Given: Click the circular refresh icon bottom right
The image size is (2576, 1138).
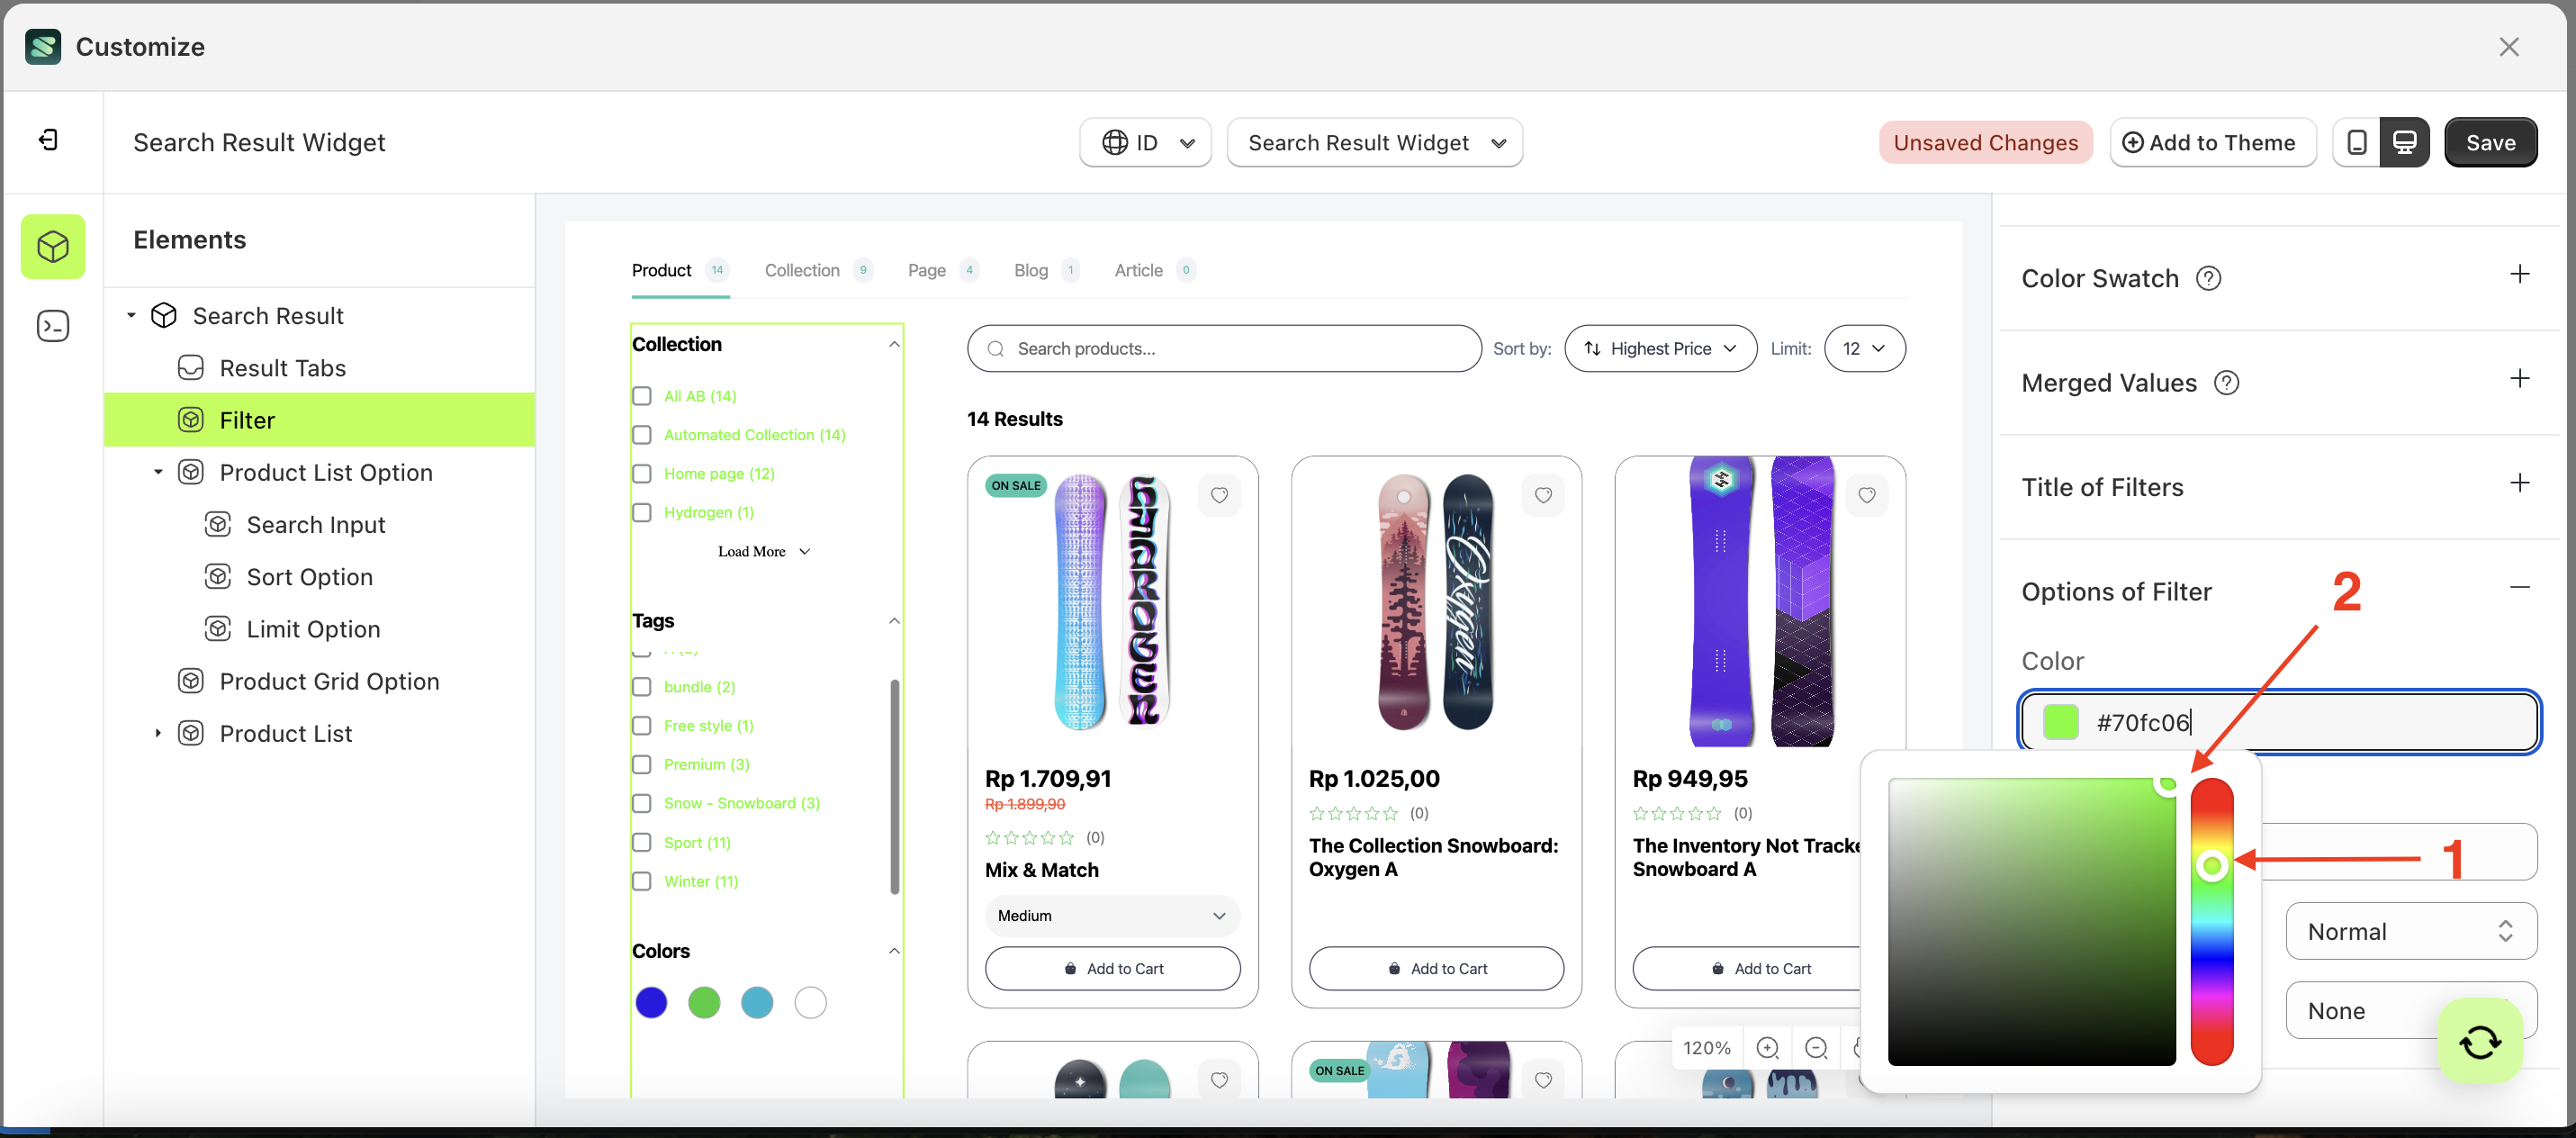Looking at the screenshot, I should [2479, 1041].
